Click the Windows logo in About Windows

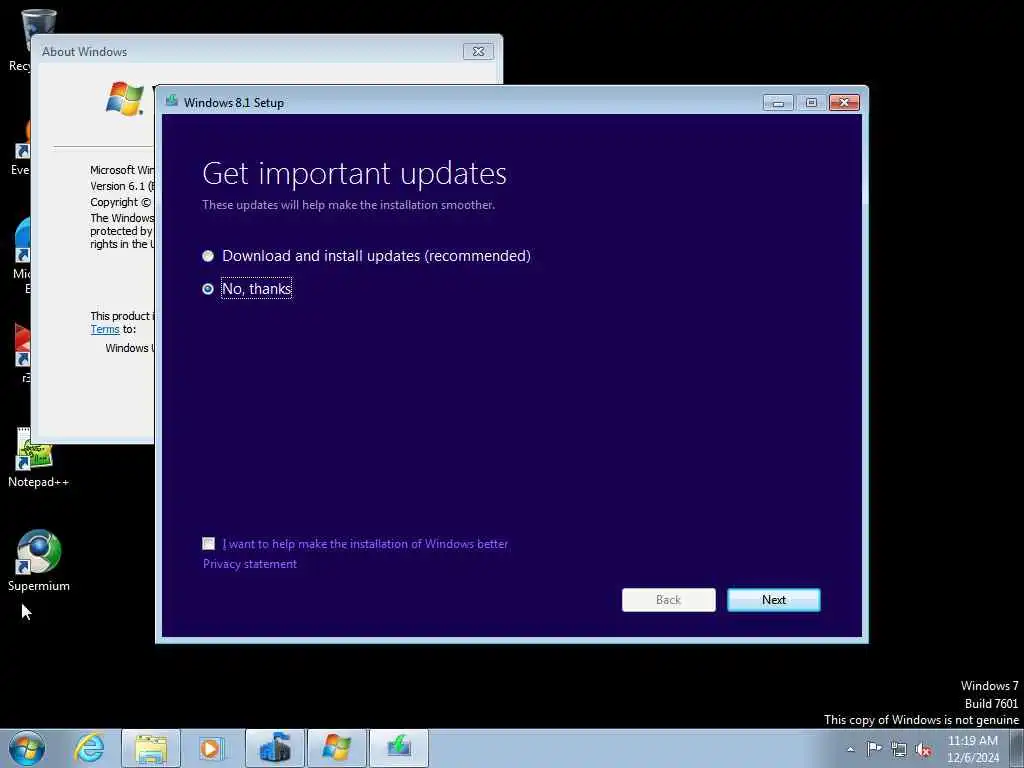tap(125, 99)
